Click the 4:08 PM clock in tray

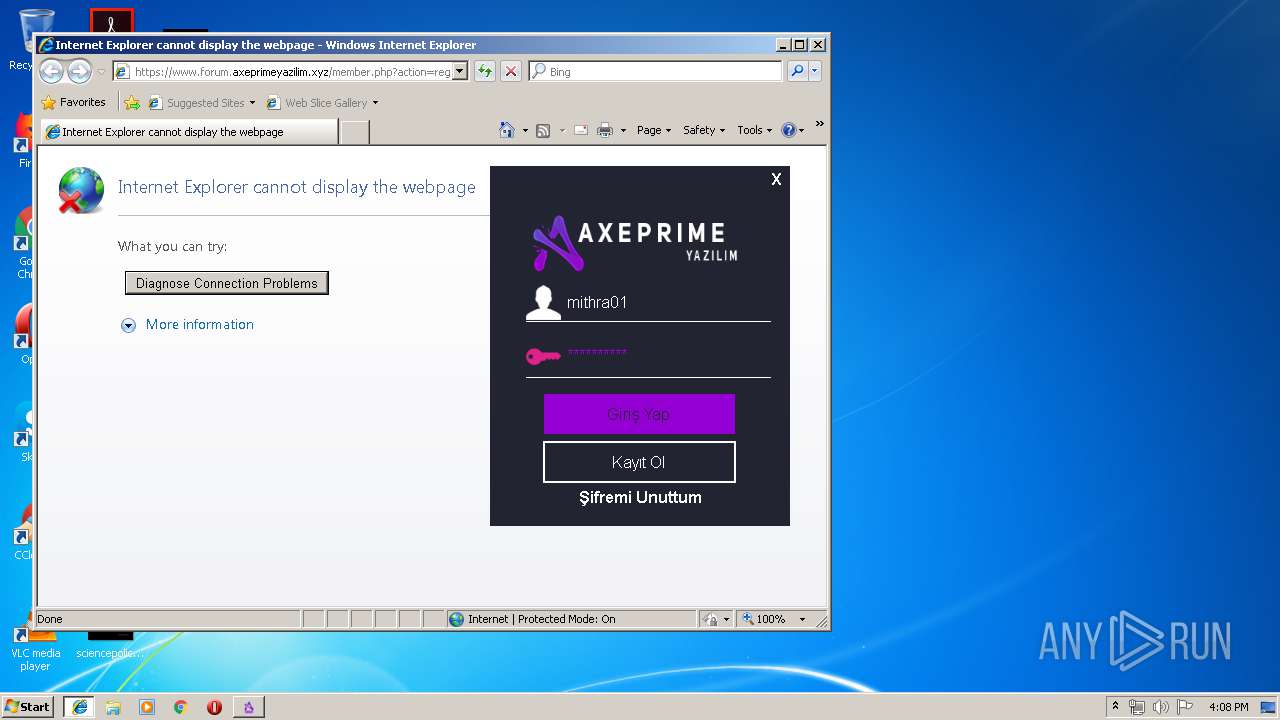1228,707
